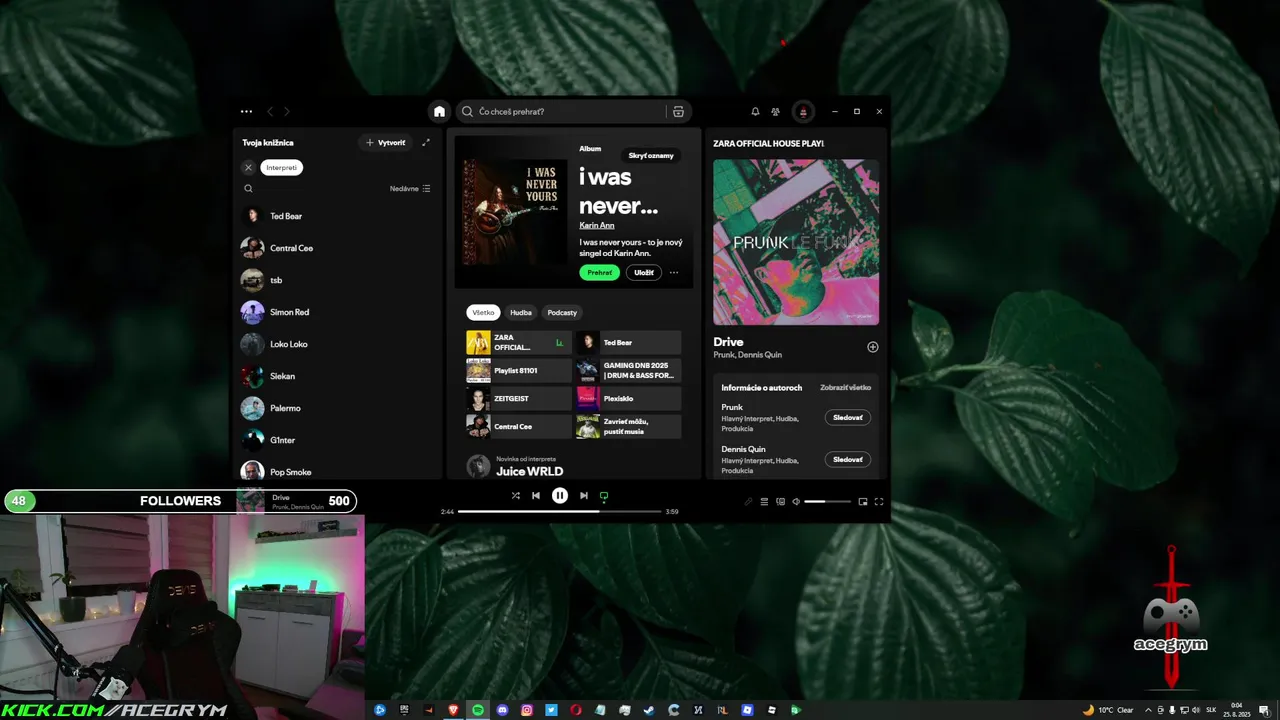Open the Plexisklo tile
Image resolution: width=1280 pixels, height=720 pixels.
628,399
